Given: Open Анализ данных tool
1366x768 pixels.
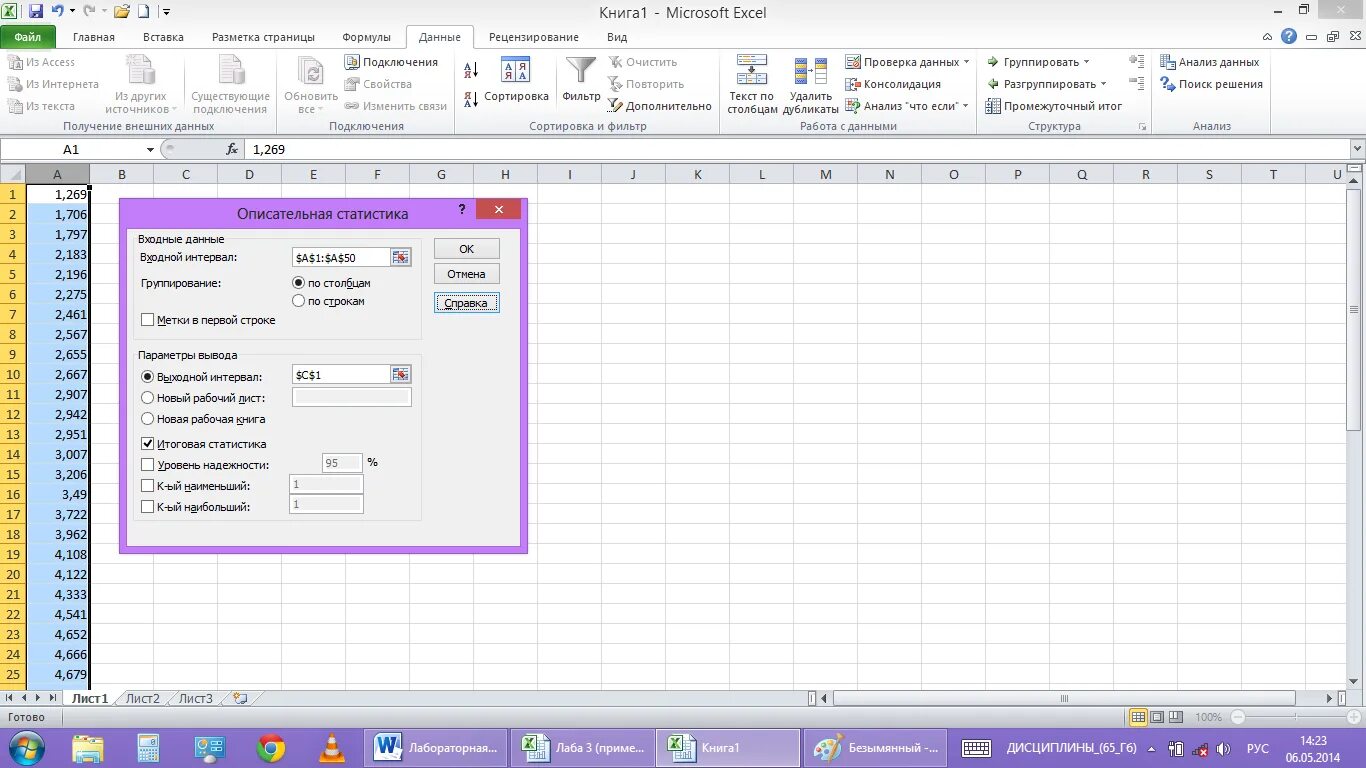Looking at the screenshot, I should point(1210,62).
